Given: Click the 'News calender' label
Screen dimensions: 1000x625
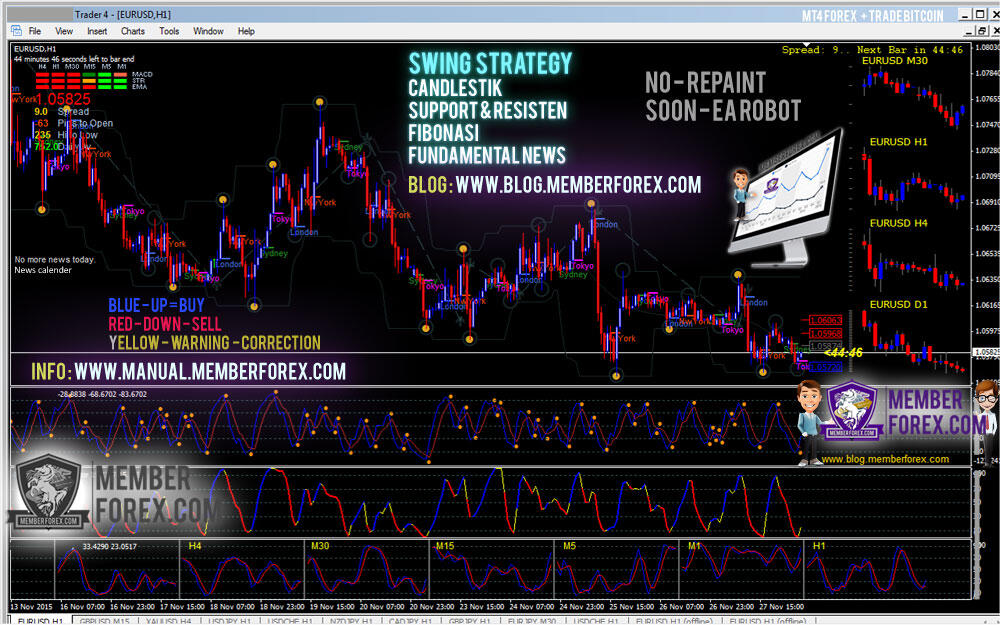Looking at the screenshot, I should pyautogui.click(x=43, y=270).
